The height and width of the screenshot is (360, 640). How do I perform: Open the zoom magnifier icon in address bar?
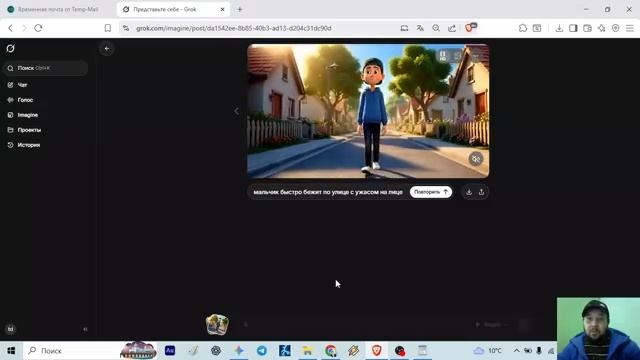436,28
